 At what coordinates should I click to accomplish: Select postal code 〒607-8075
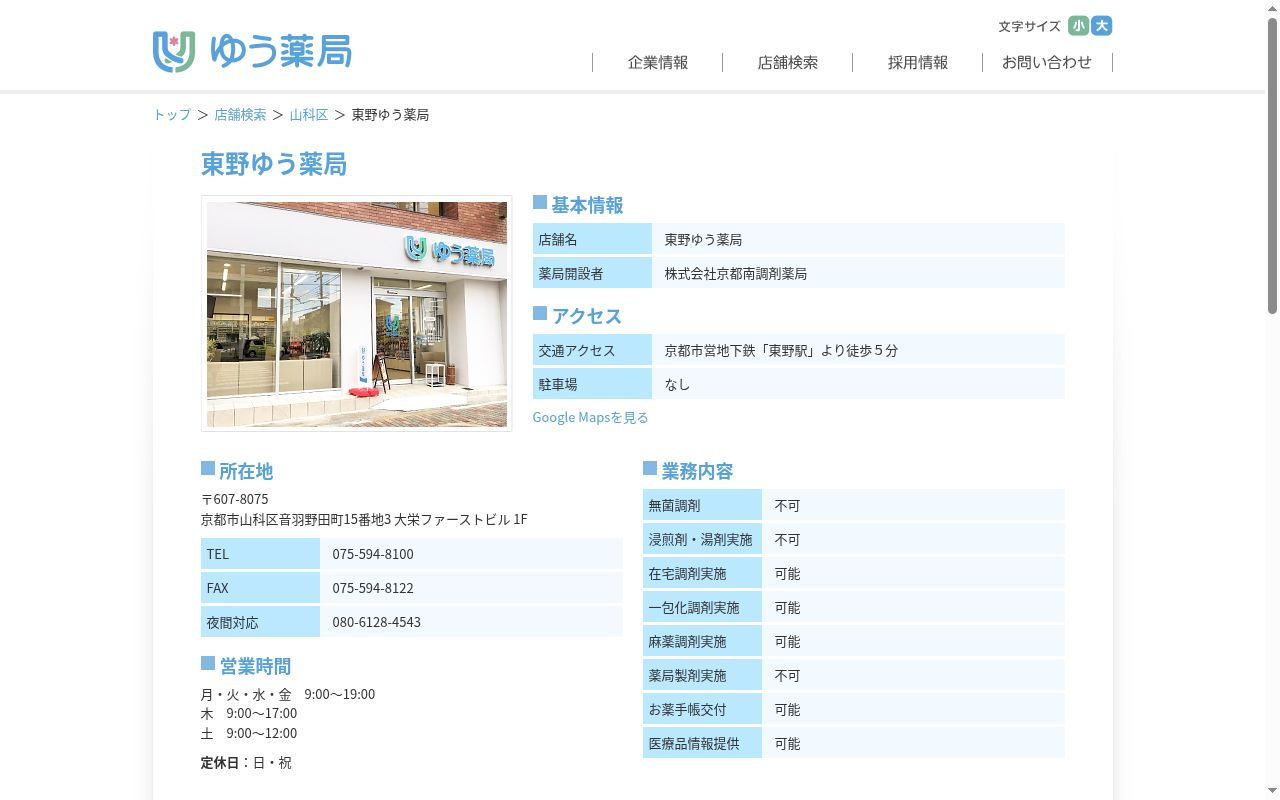click(235, 499)
